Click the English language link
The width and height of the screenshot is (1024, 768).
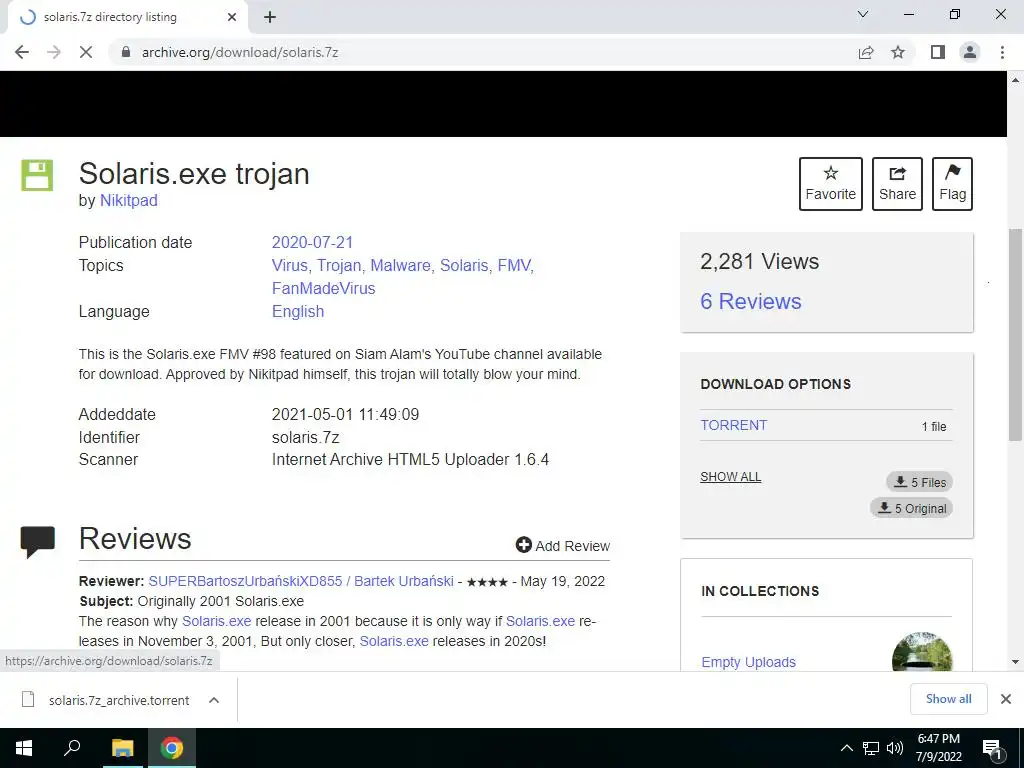click(298, 312)
